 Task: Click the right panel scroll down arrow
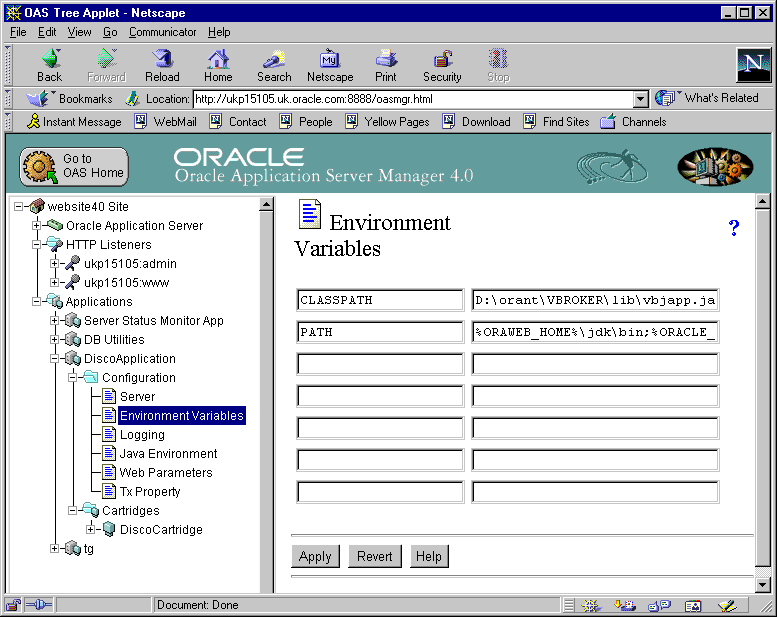coord(763,585)
